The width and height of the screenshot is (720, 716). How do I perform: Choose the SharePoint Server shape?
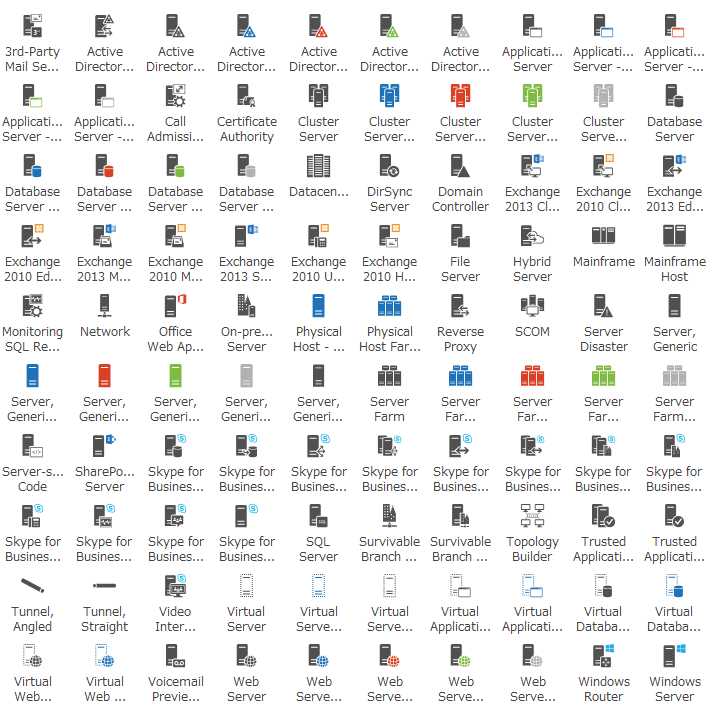click(104, 447)
